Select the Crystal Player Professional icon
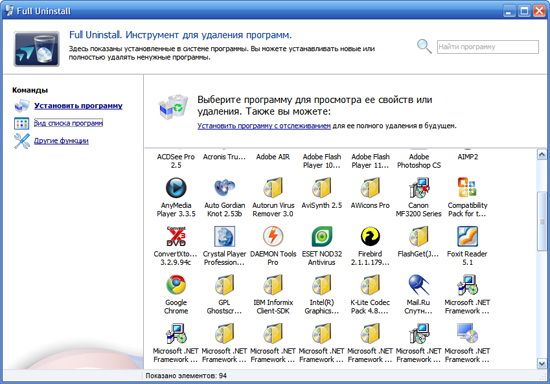This screenshot has height=384, width=550. (224, 236)
